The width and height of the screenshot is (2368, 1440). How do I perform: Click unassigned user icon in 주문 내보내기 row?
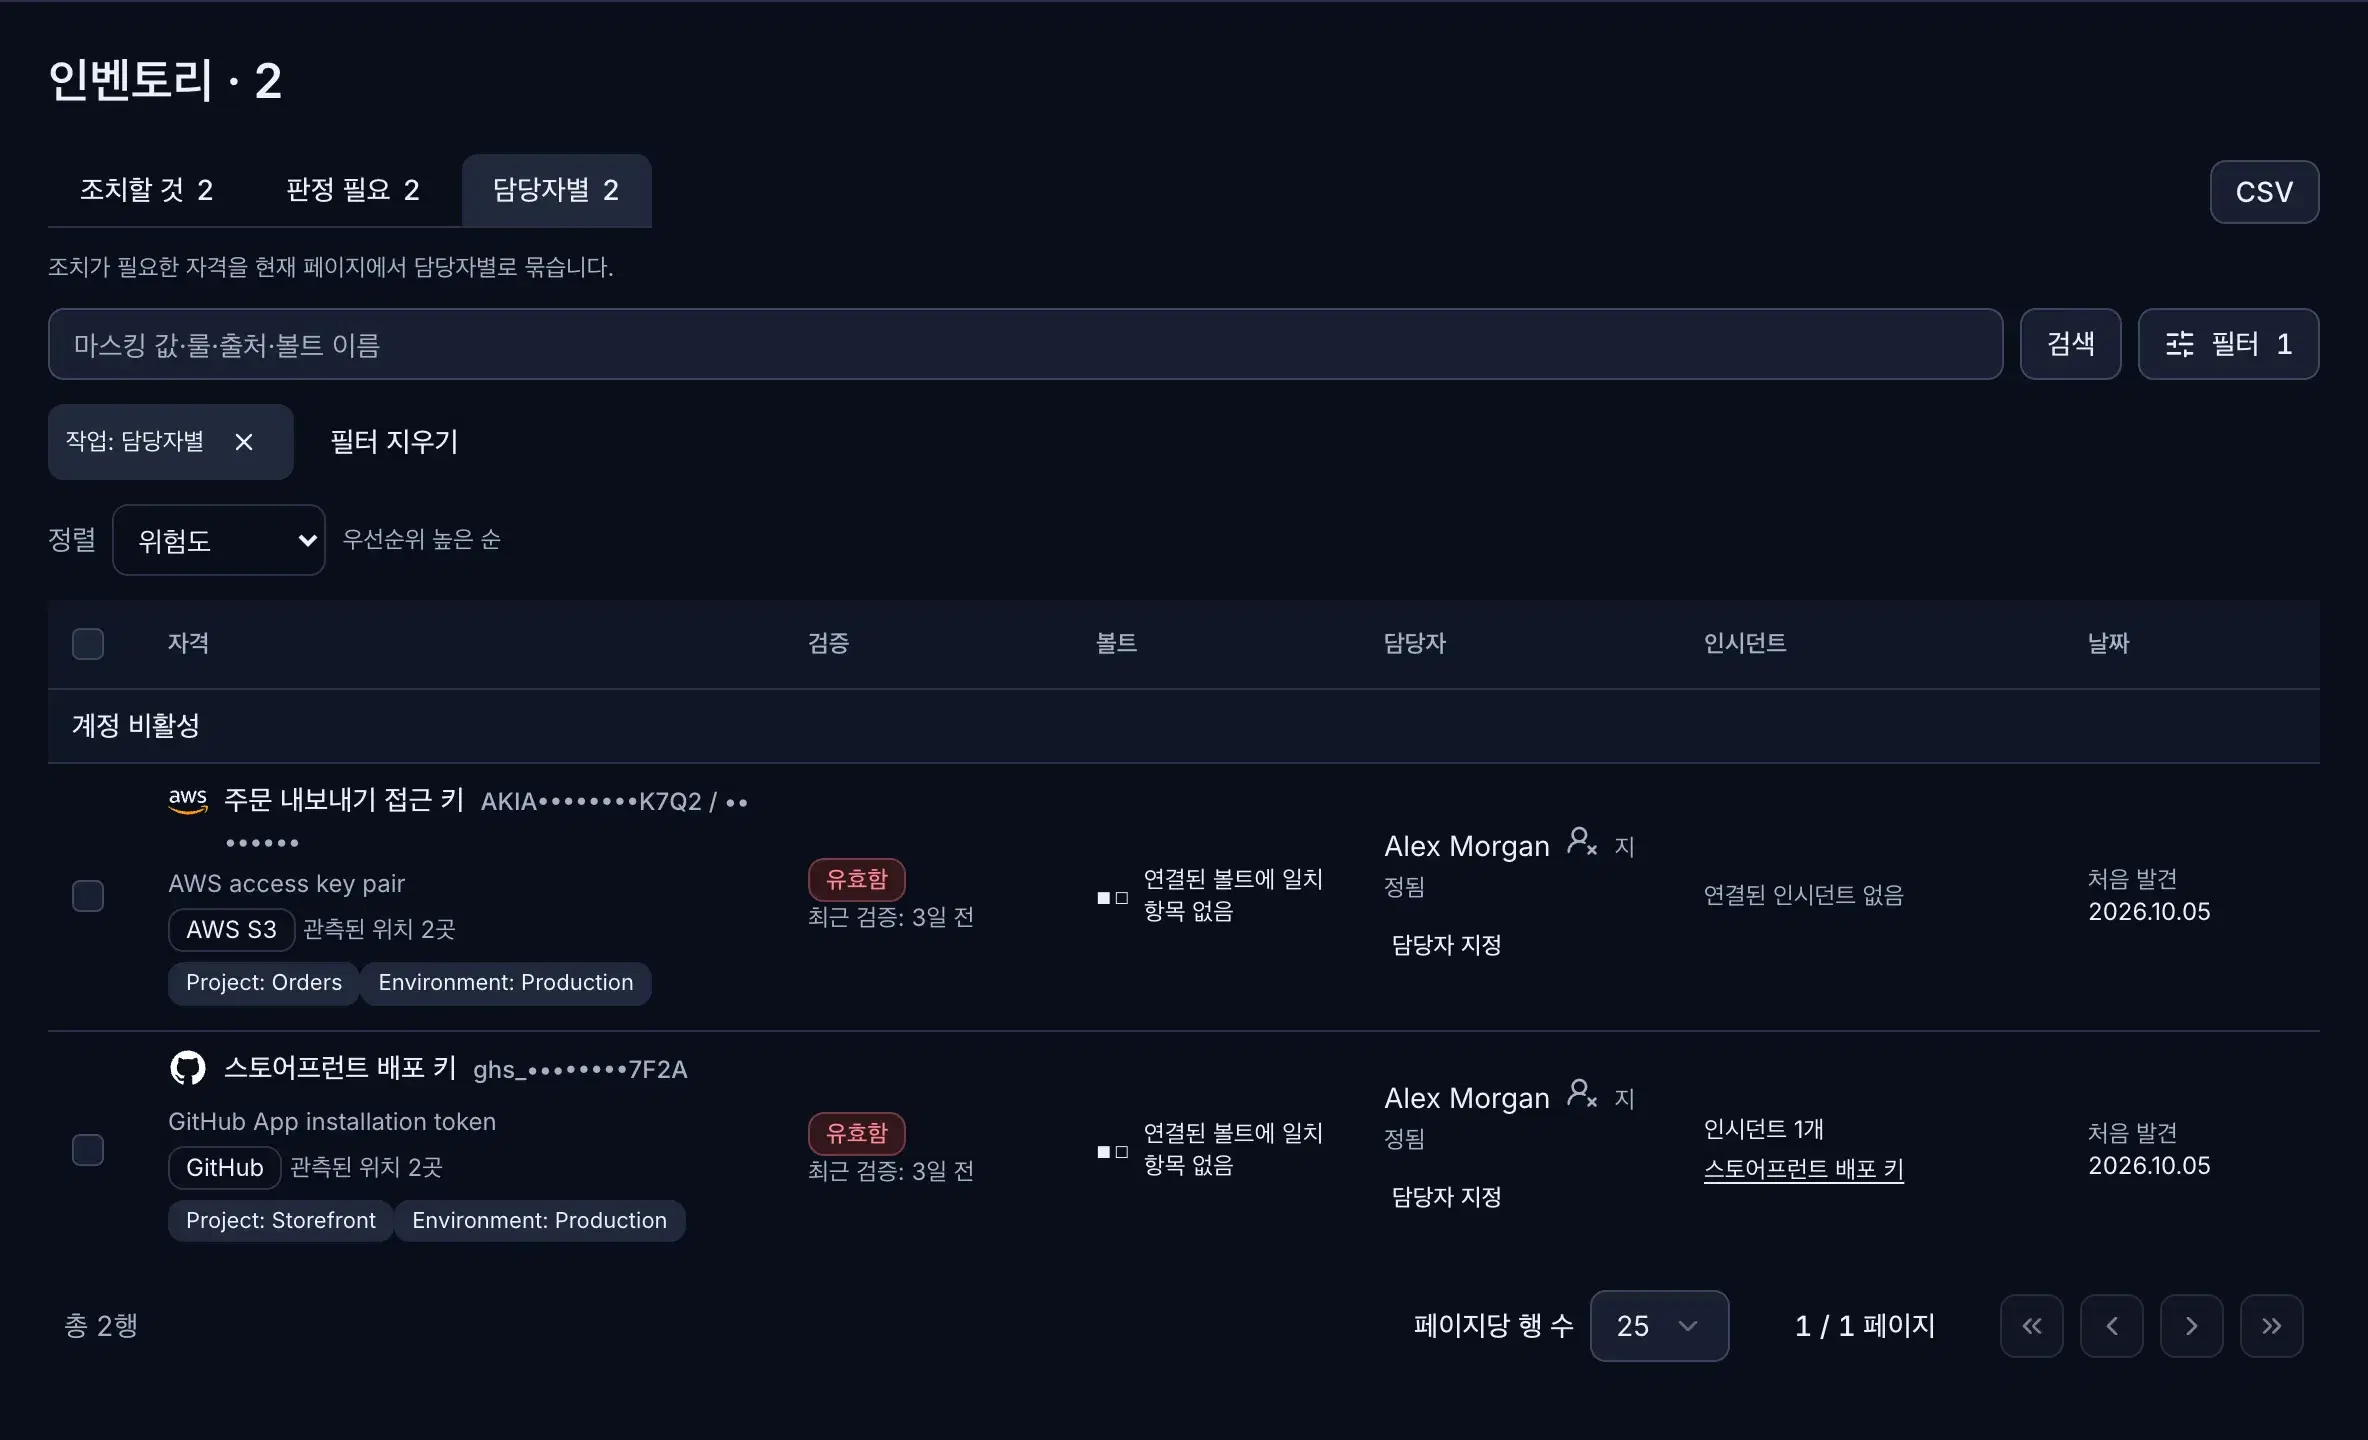click(x=1581, y=841)
